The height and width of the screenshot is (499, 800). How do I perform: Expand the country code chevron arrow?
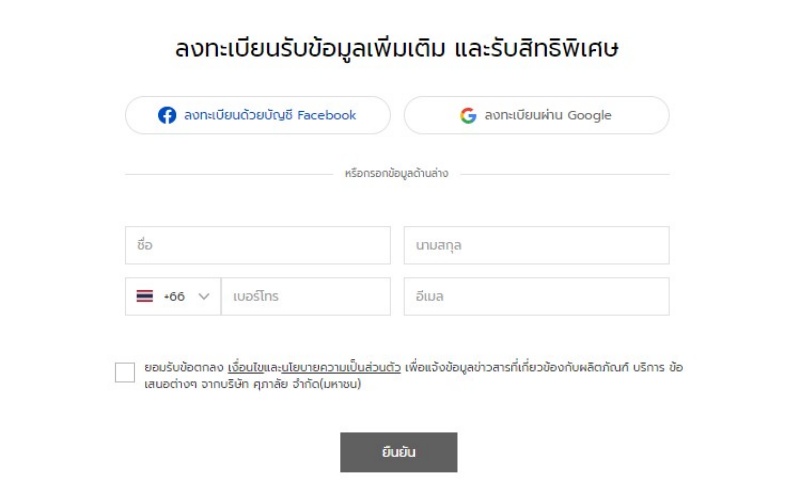pyautogui.click(x=204, y=297)
